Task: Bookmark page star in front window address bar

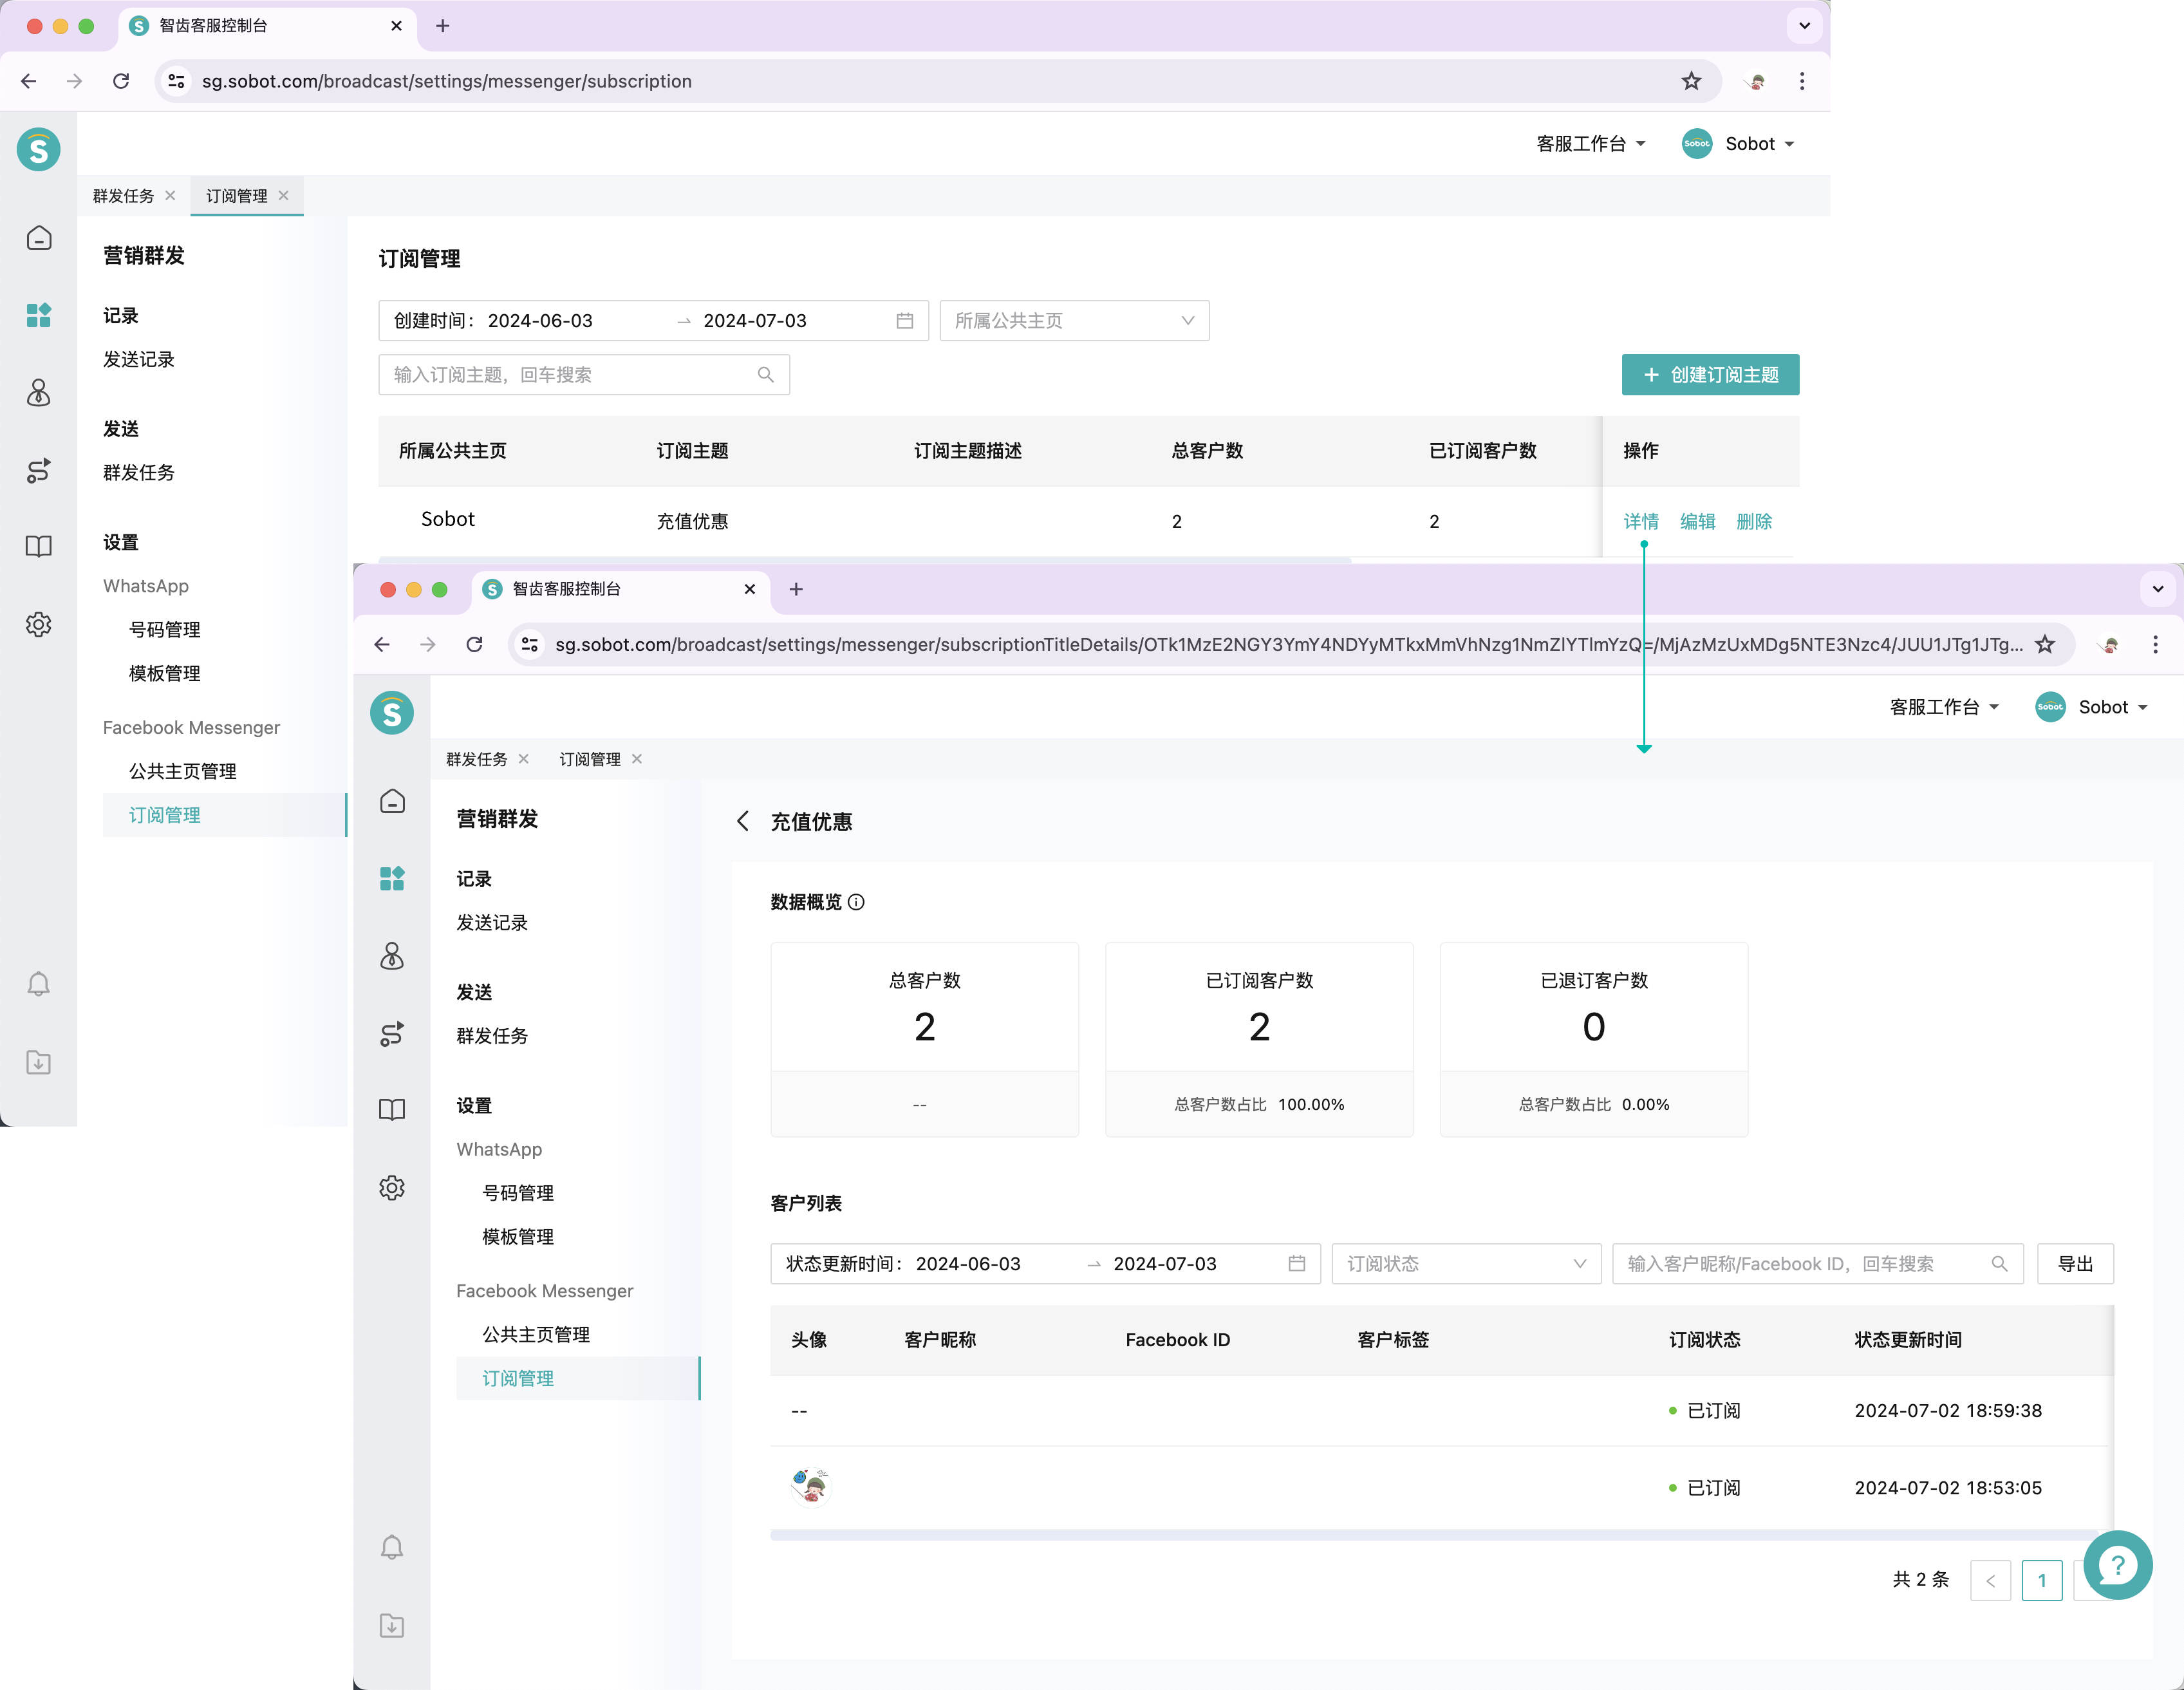Action: tap(2045, 644)
